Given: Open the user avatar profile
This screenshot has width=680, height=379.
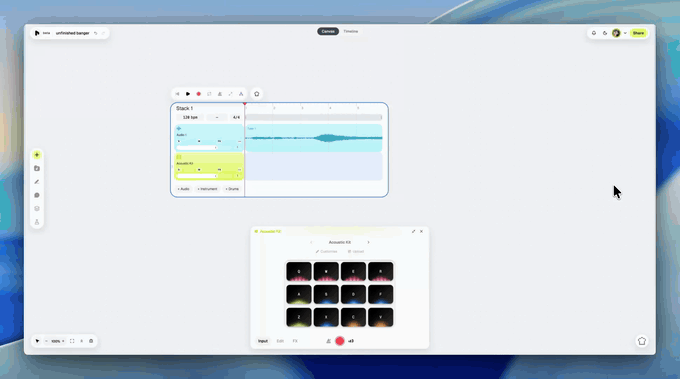Looking at the screenshot, I should coord(616,33).
